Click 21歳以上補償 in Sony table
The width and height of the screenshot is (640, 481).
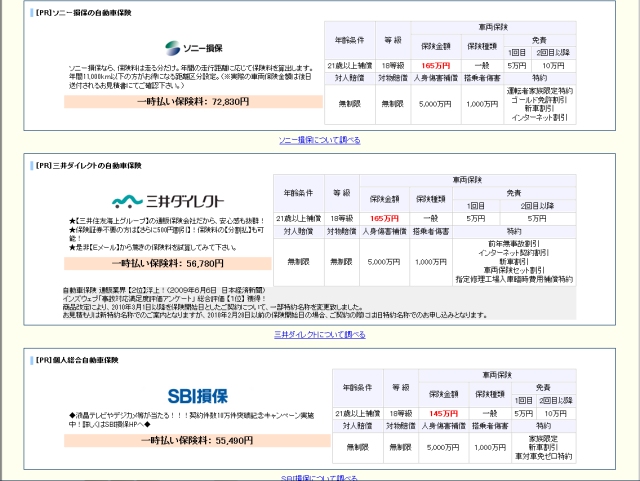(350, 66)
